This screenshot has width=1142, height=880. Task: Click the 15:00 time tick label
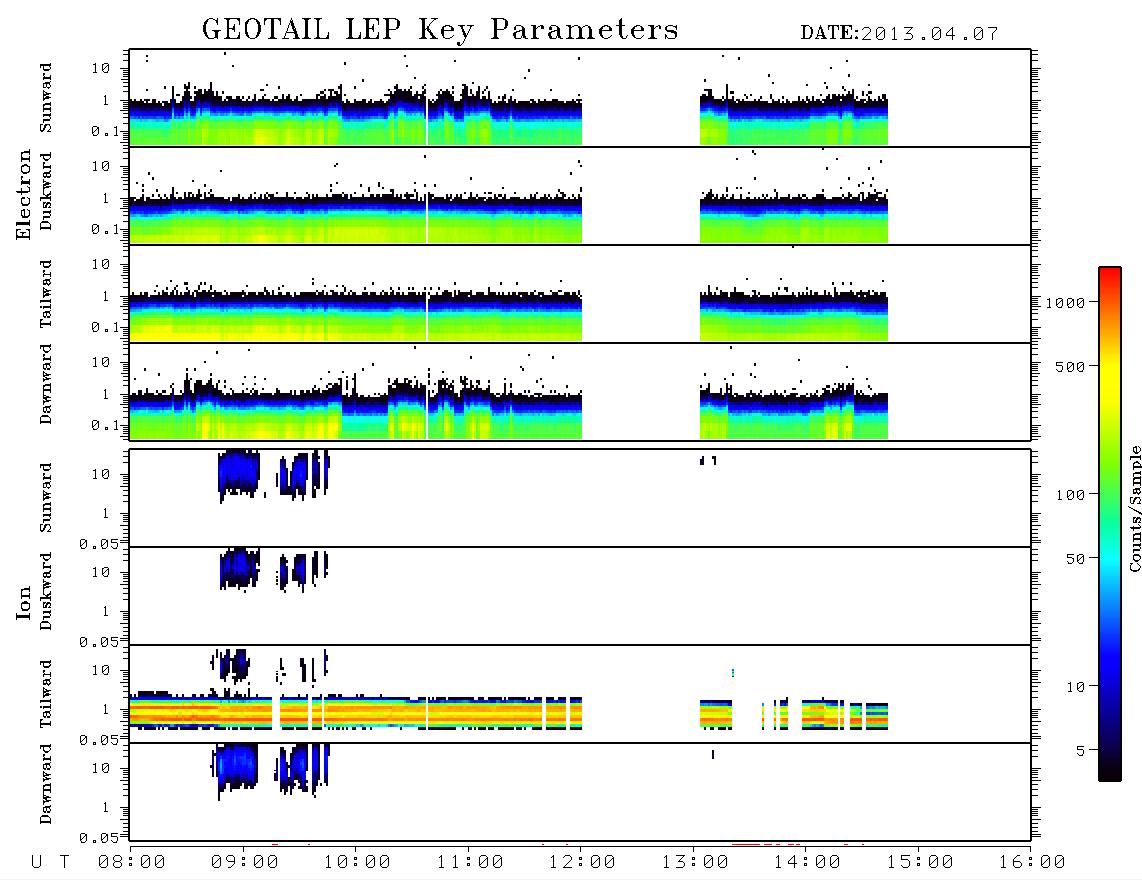click(x=920, y=862)
